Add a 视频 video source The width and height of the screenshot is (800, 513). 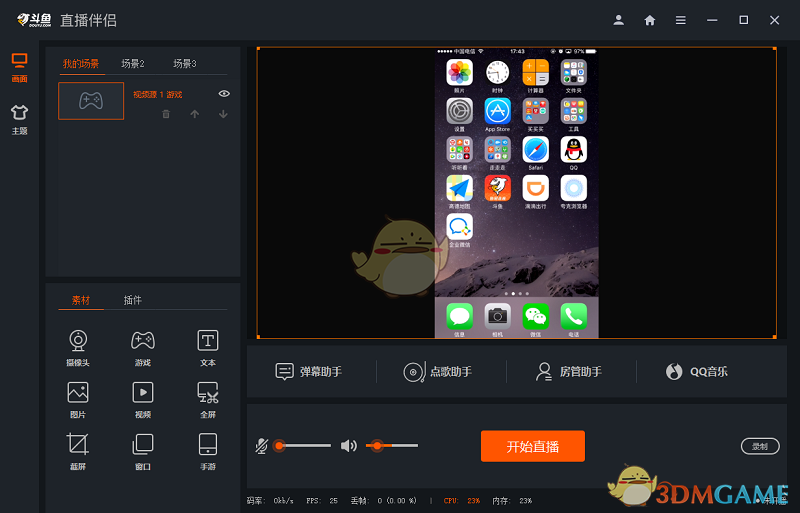tap(143, 400)
